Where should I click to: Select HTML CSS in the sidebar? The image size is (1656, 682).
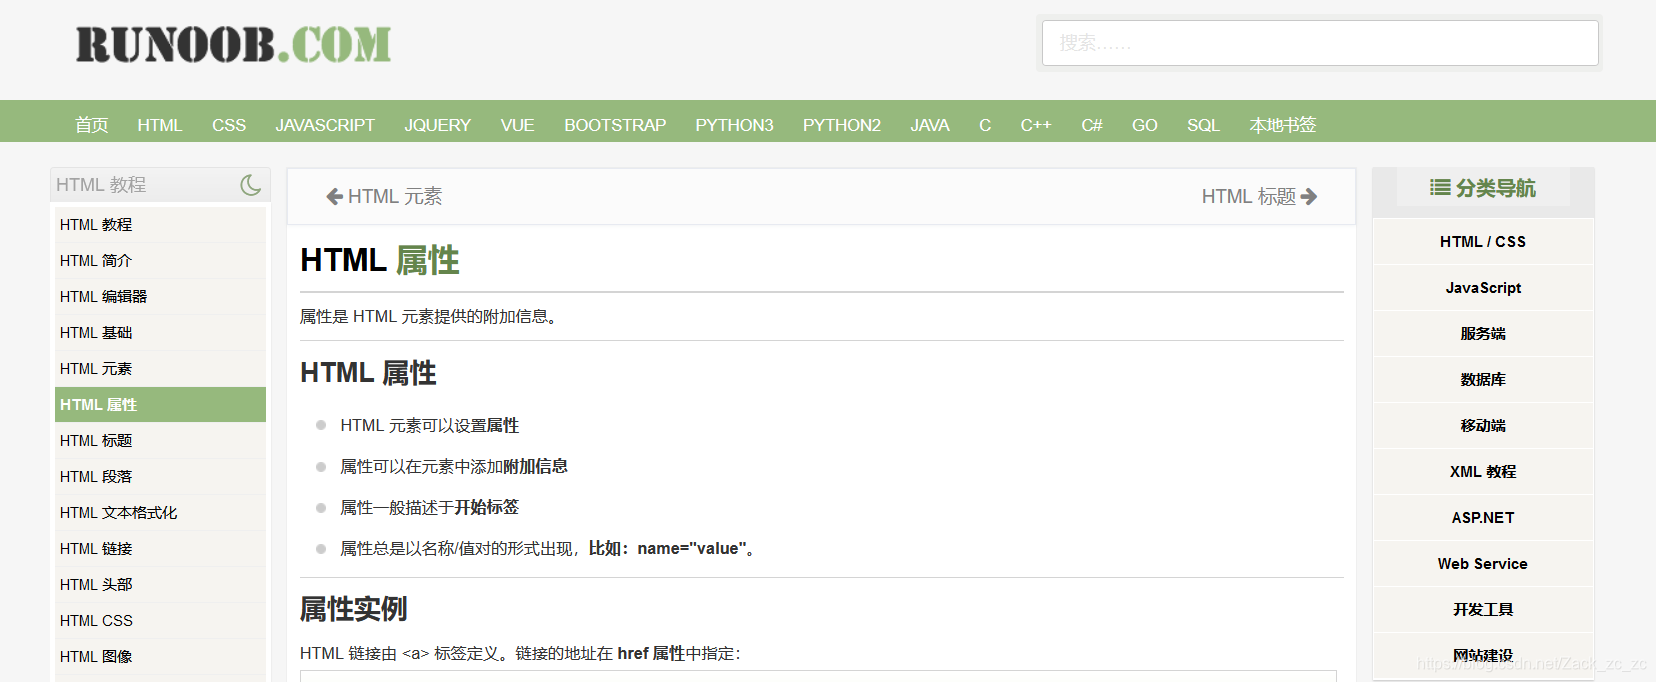(160, 621)
